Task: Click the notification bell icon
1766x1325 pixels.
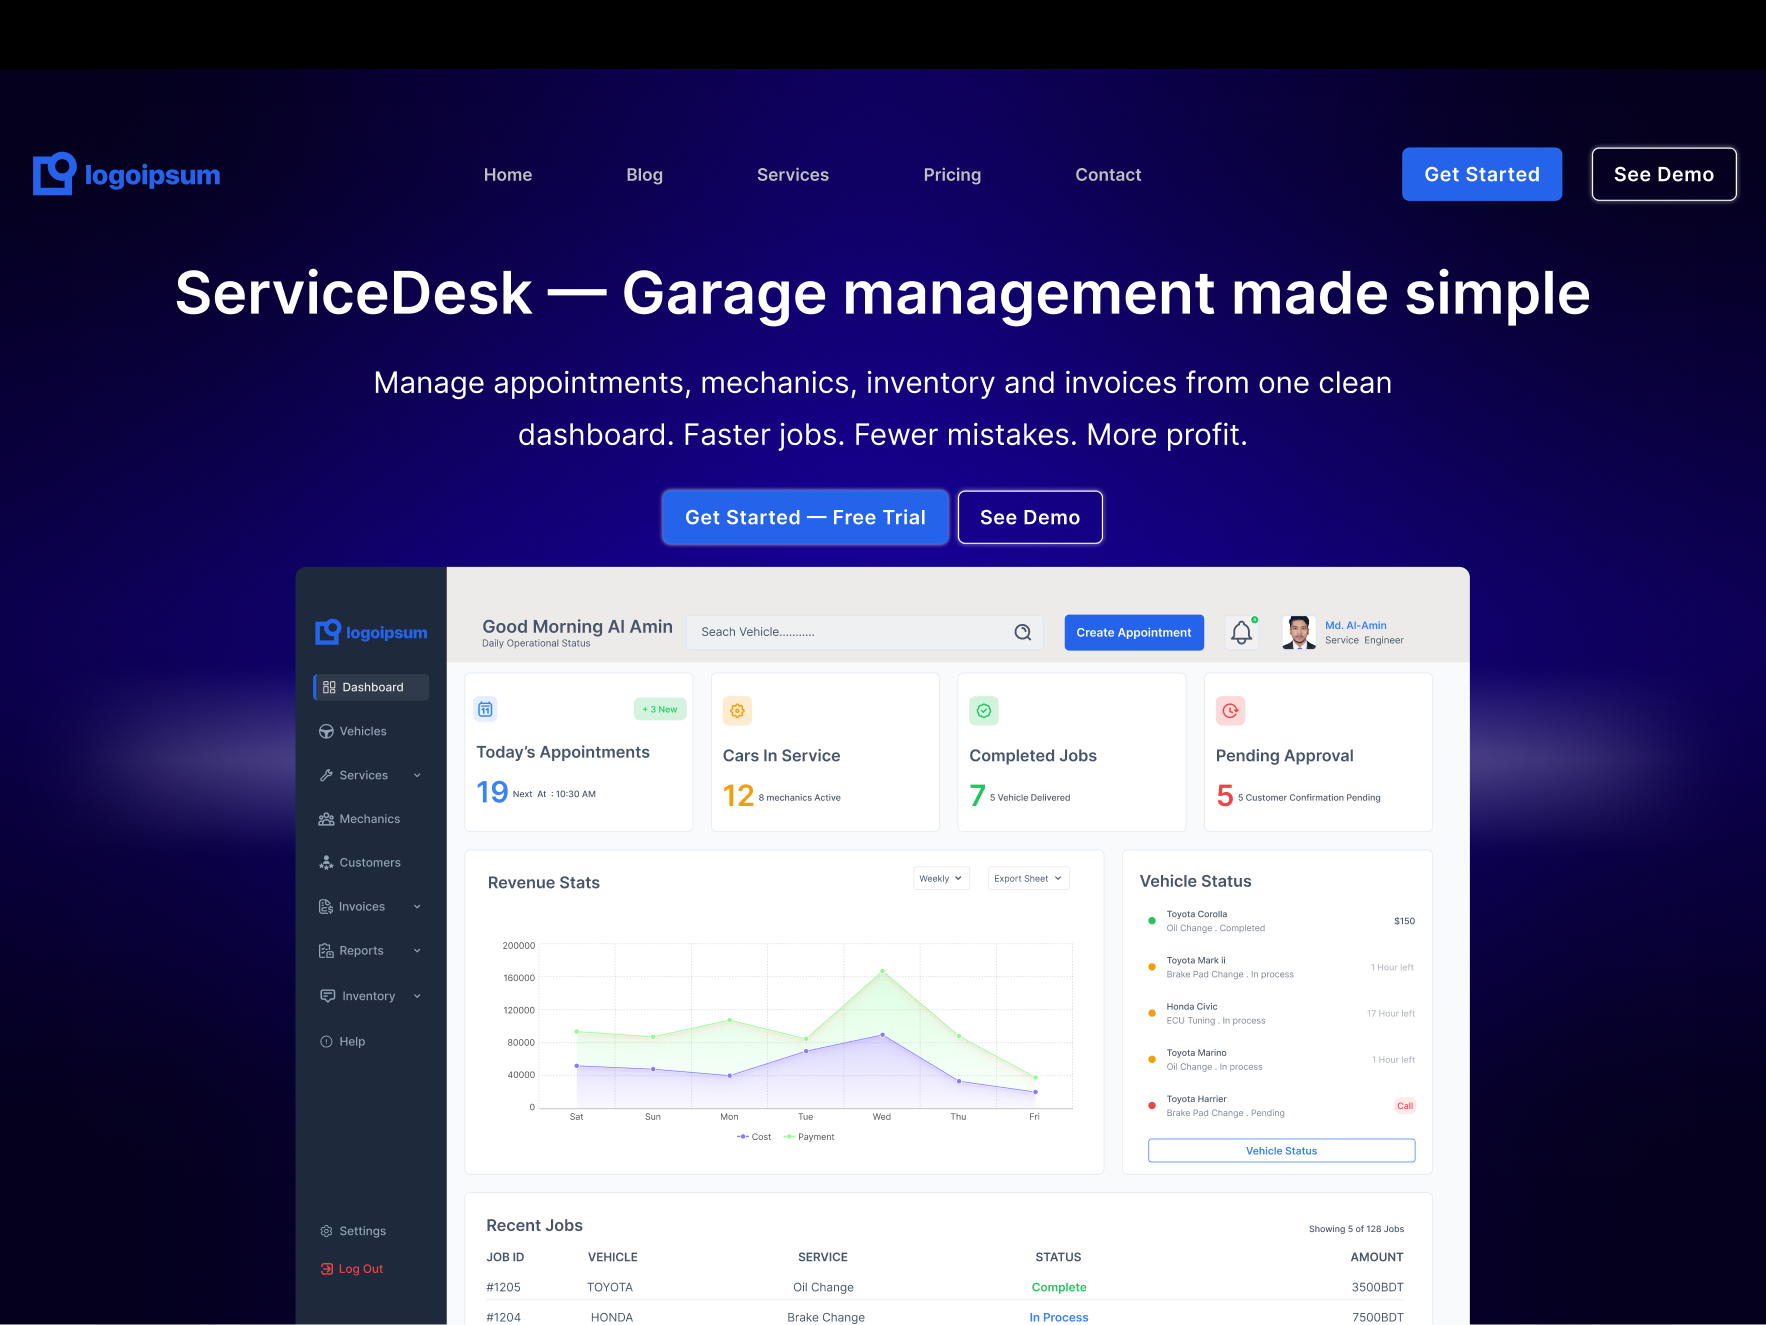Action: 1242,632
